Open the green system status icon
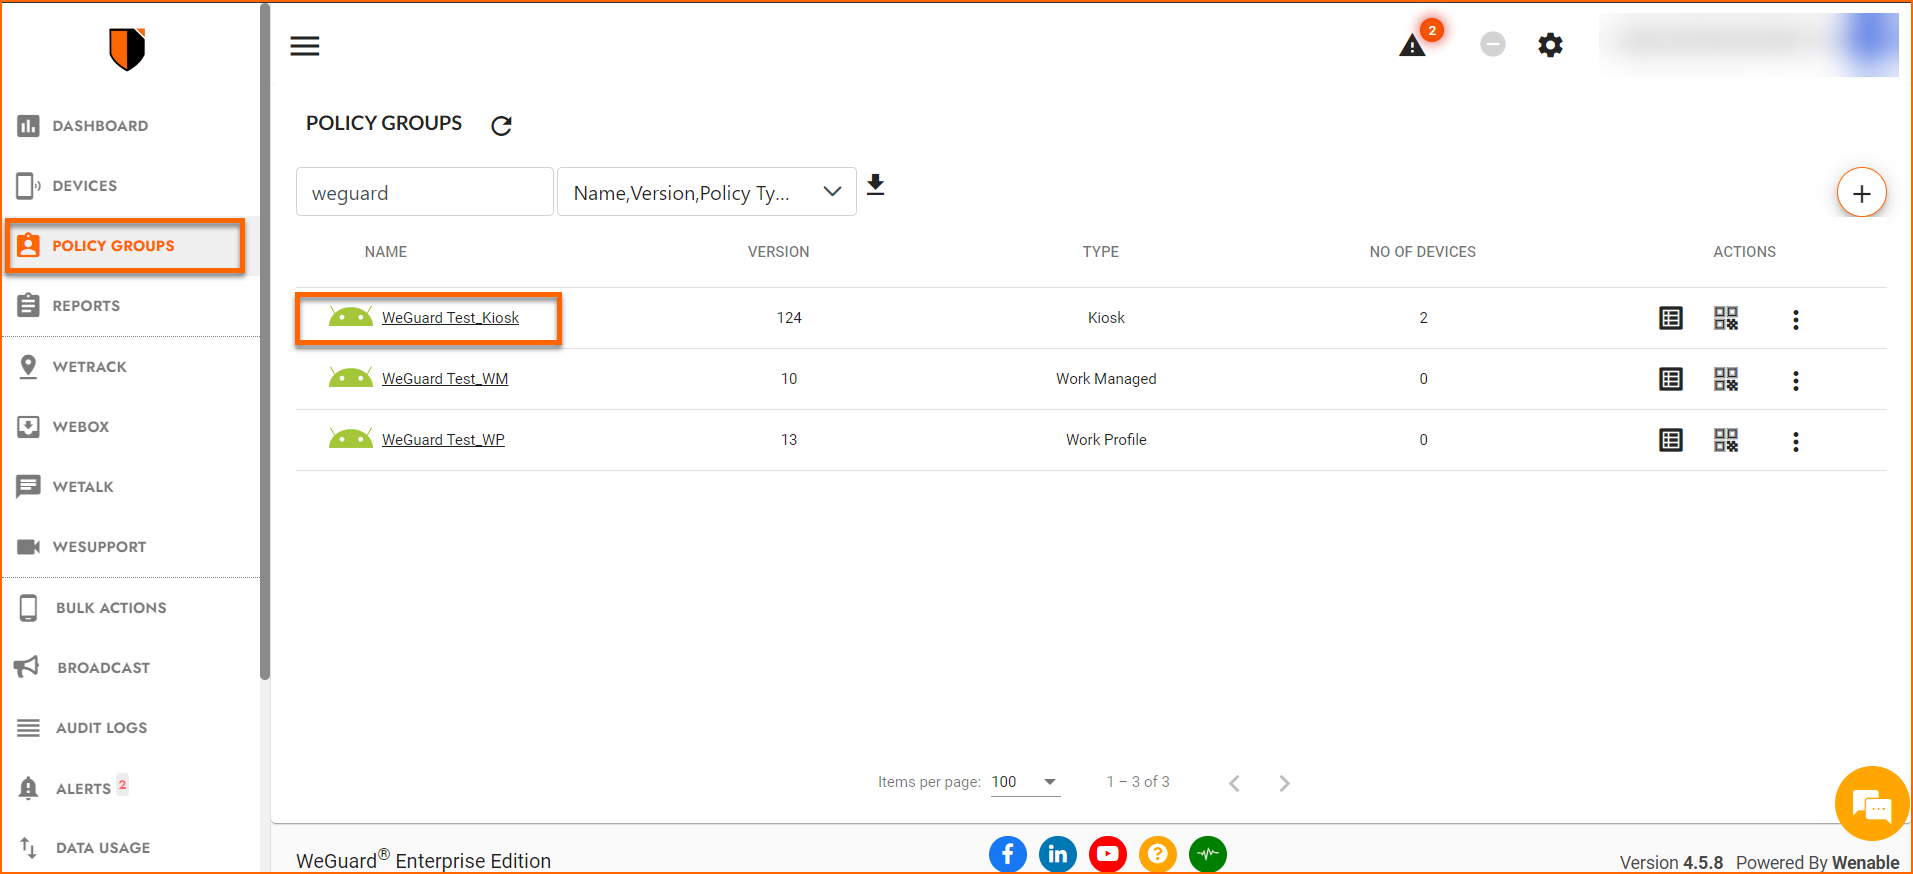Viewport: 1913px width, 874px height. 1208,854
